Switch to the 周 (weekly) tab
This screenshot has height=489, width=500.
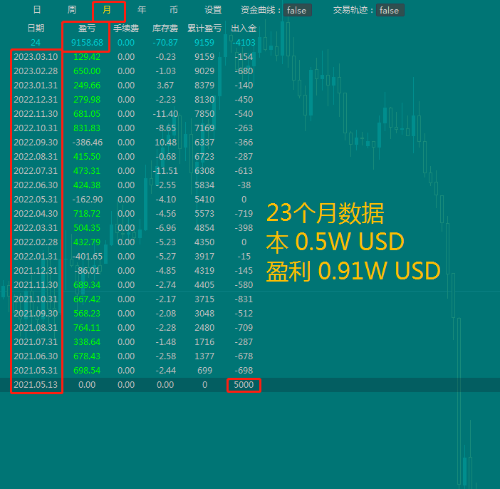click(x=72, y=10)
